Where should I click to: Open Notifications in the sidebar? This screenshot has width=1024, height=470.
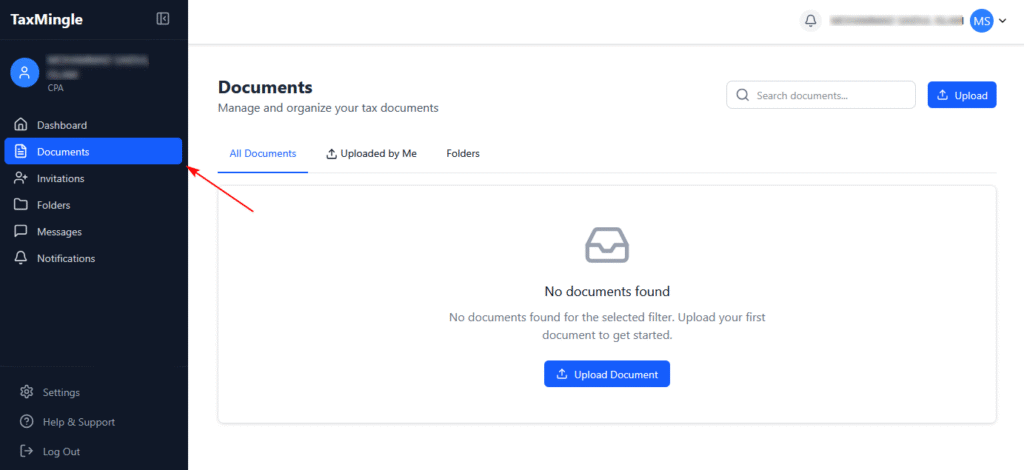point(65,258)
